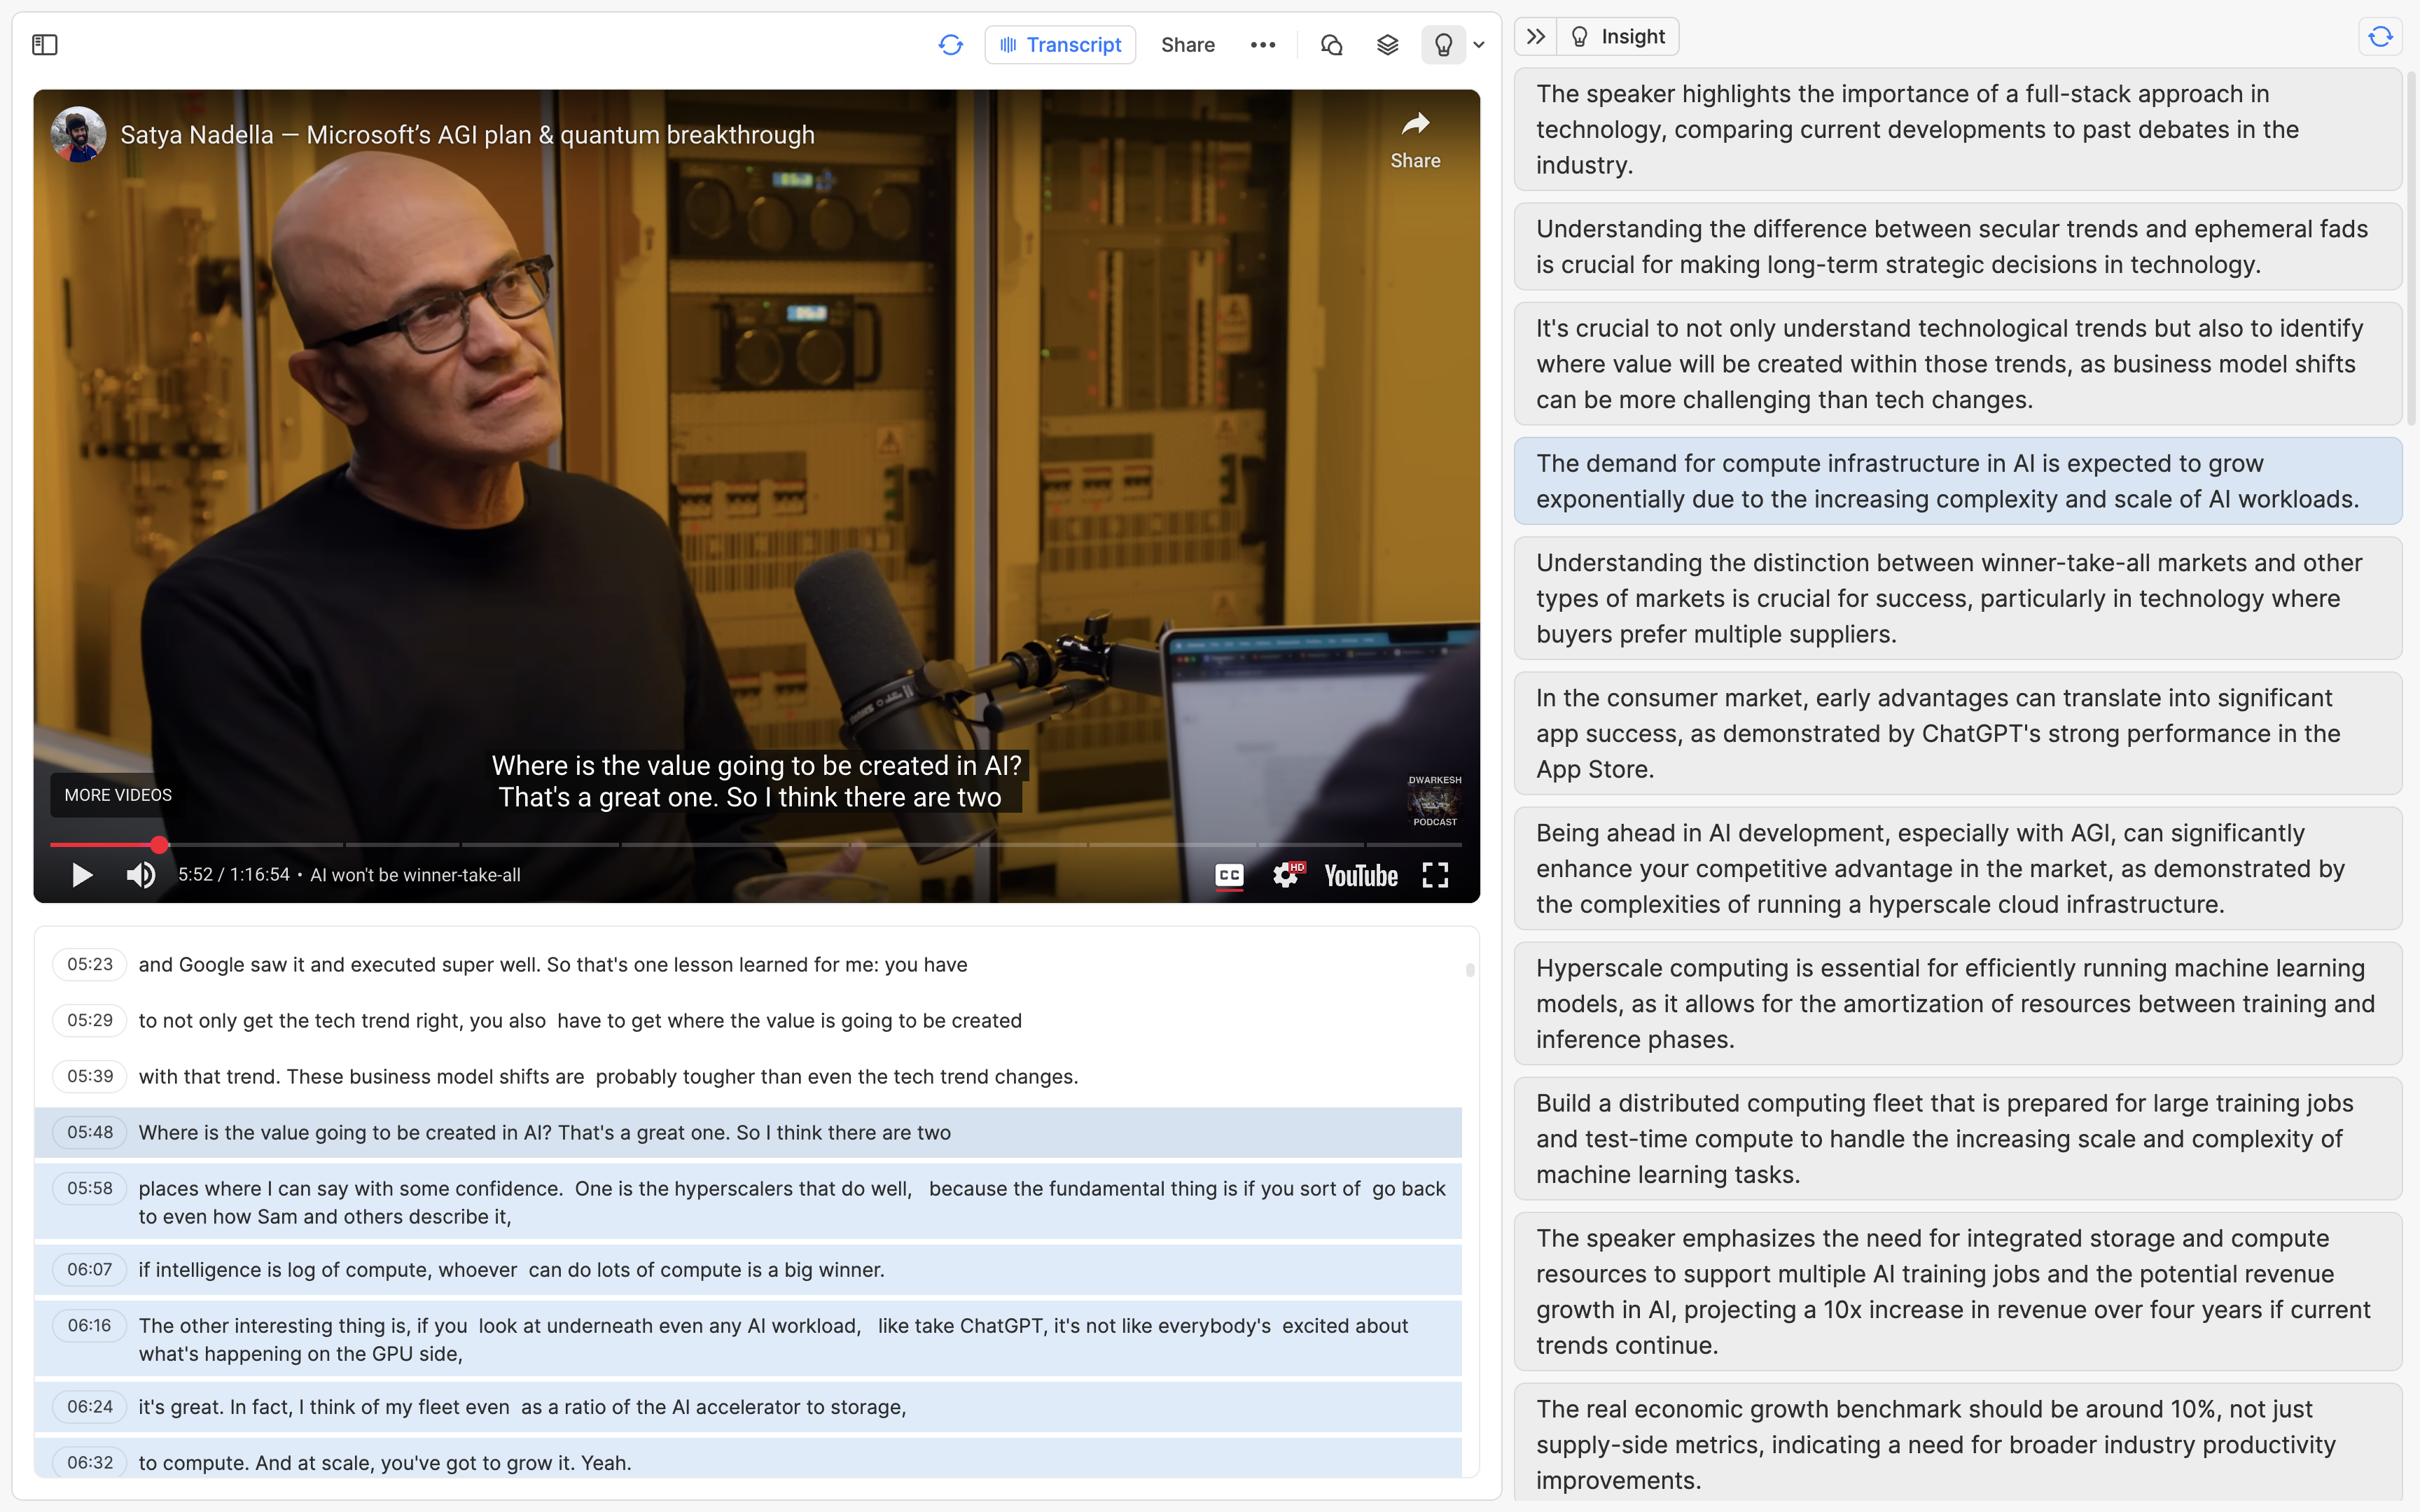Open the video settings gear icon

click(x=1286, y=876)
